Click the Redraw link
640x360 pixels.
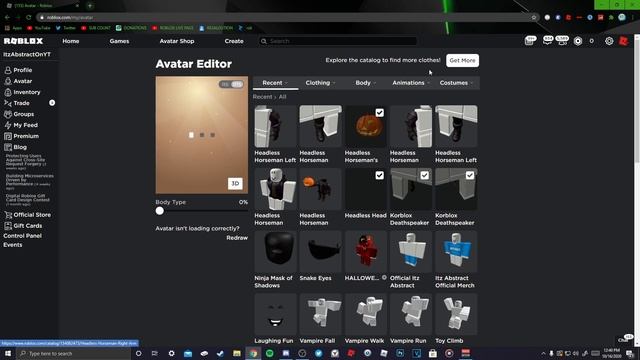pyautogui.click(x=237, y=238)
